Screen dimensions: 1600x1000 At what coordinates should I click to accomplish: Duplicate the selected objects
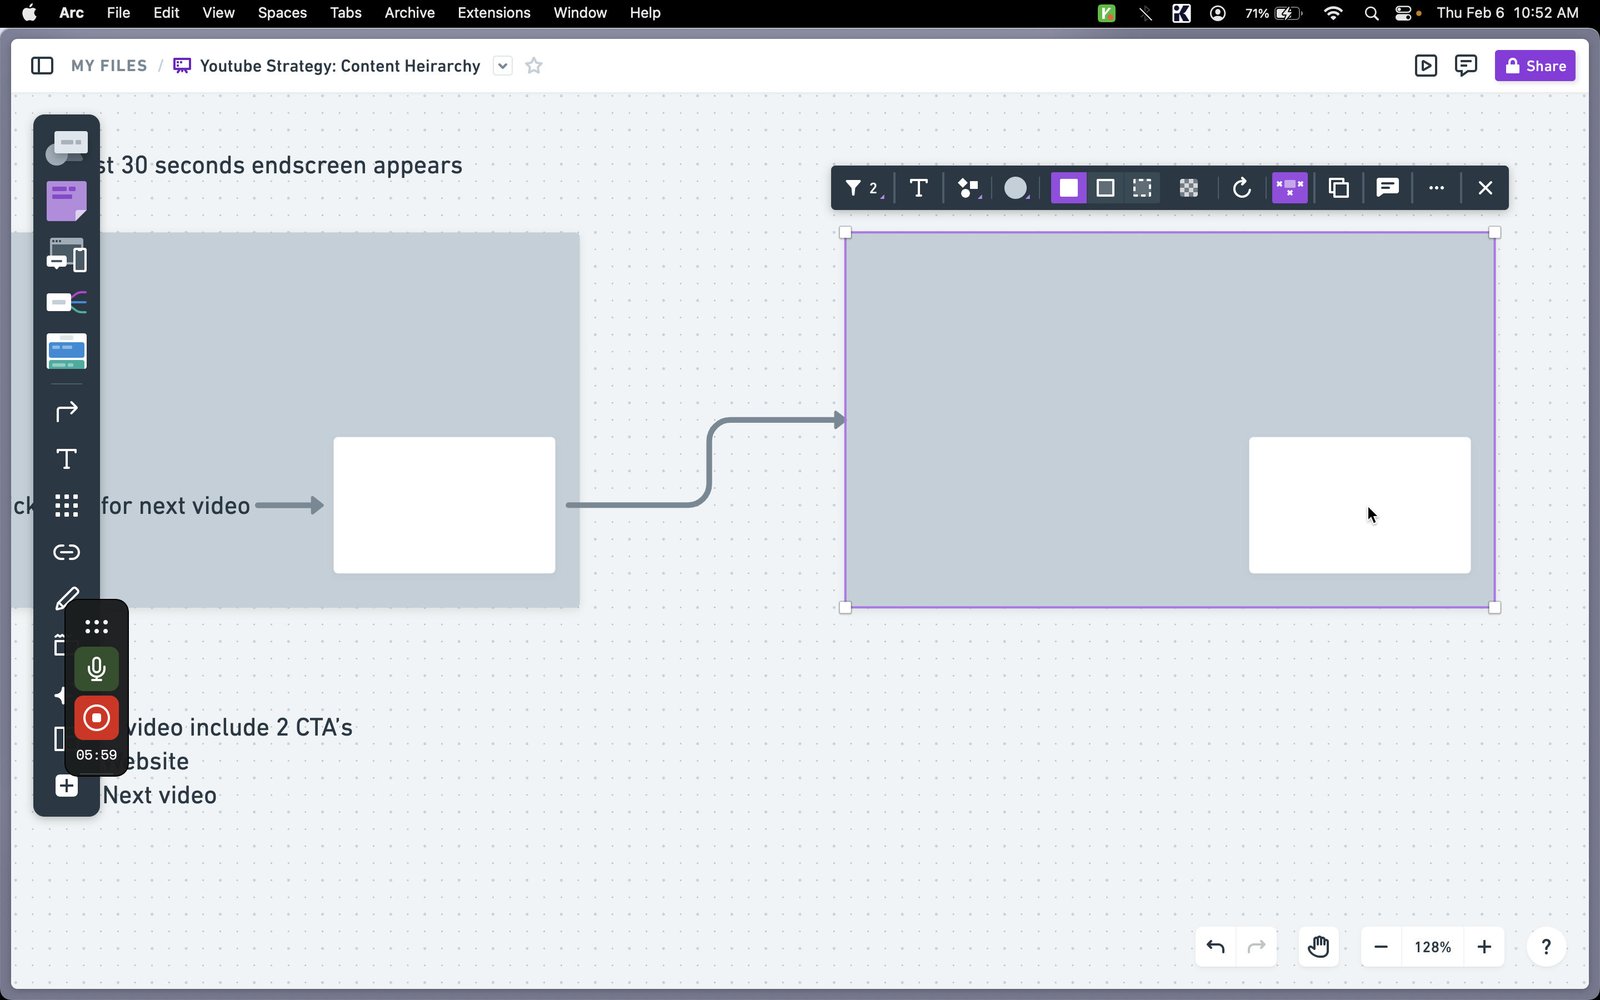point(1338,188)
